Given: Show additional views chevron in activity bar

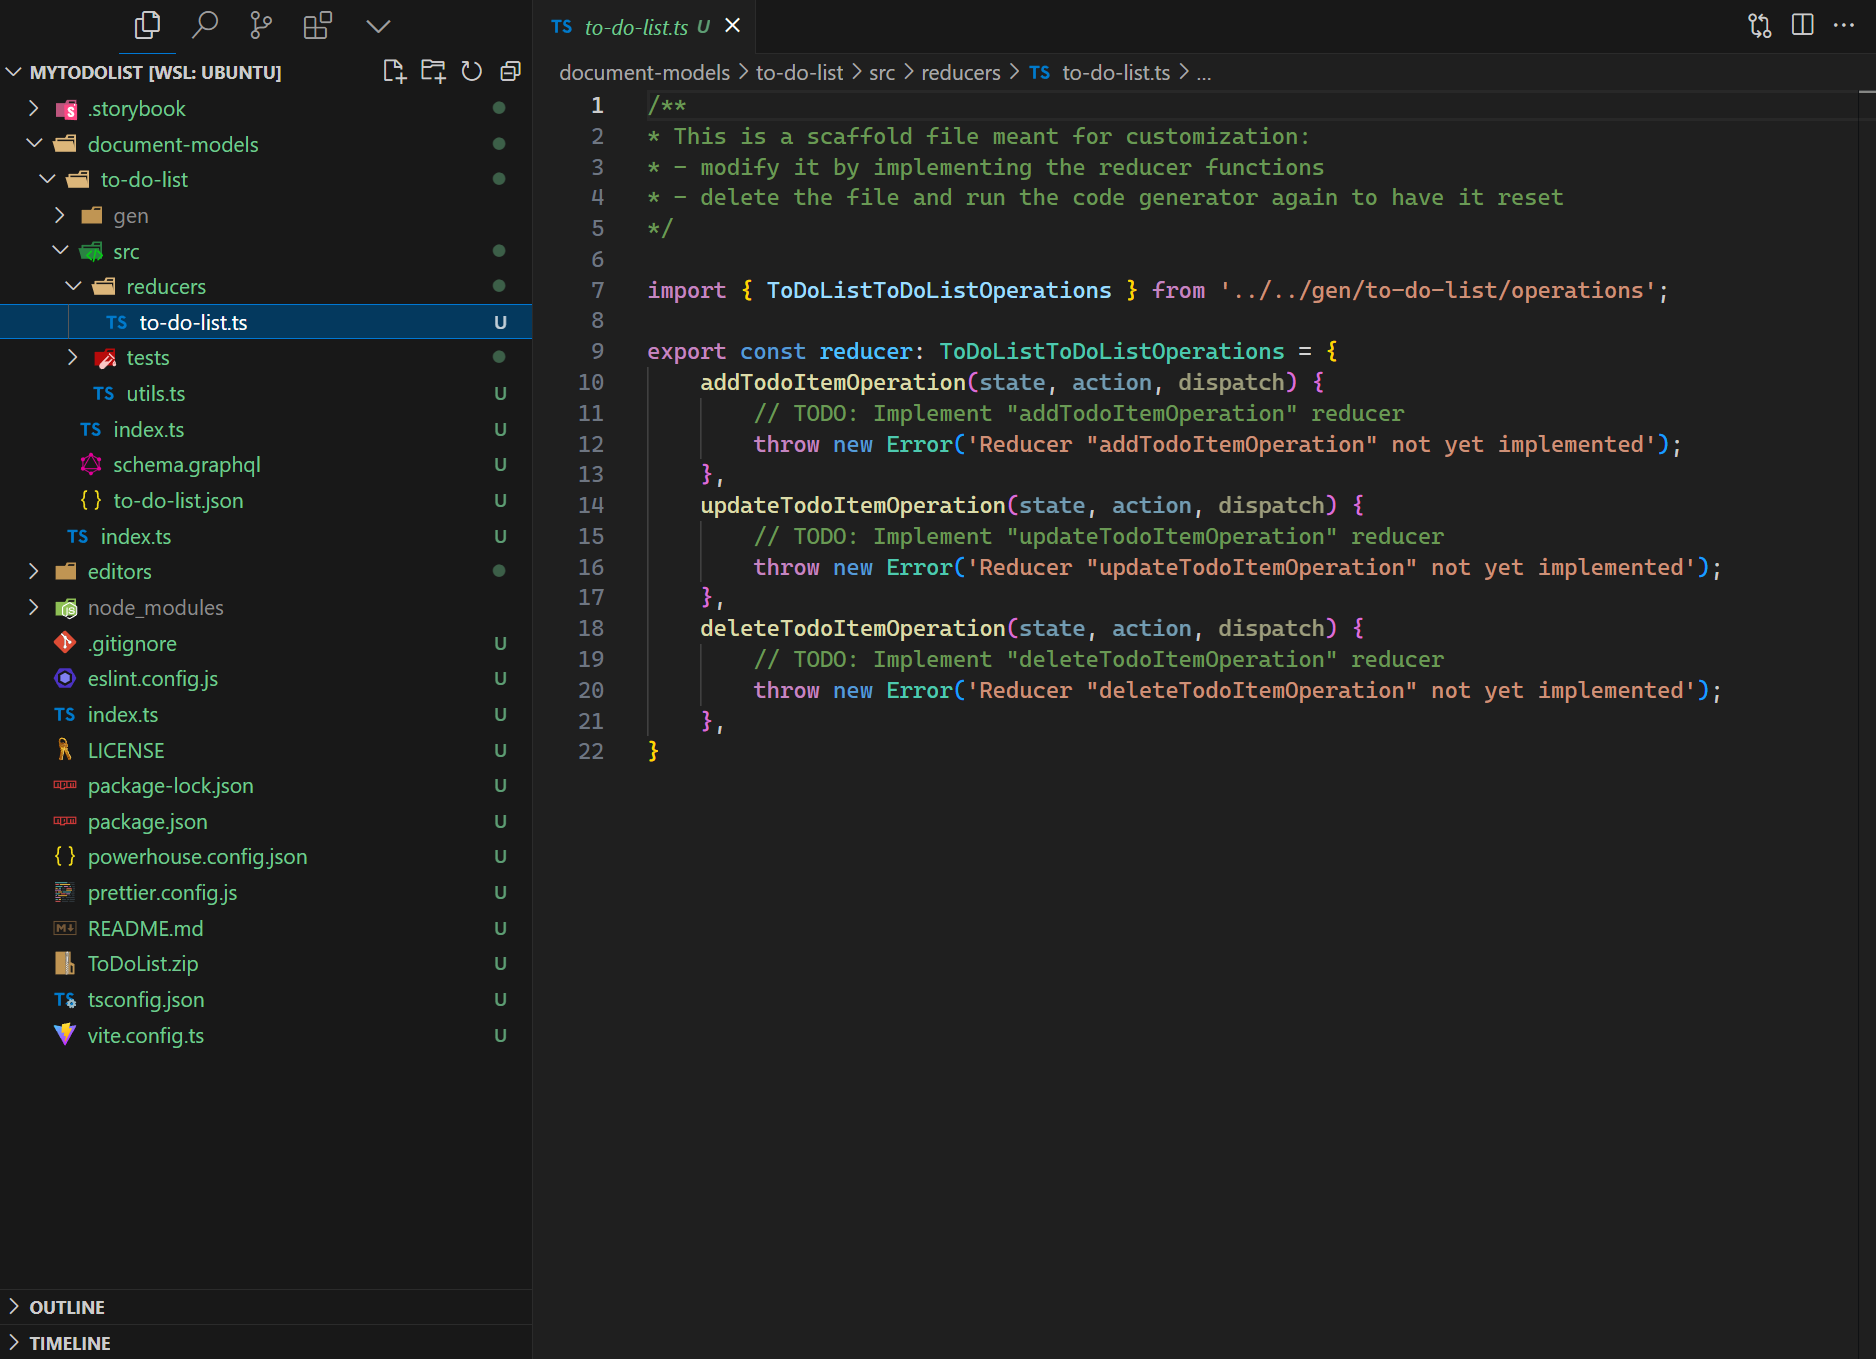Looking at the screenshot, I should 378,25.
